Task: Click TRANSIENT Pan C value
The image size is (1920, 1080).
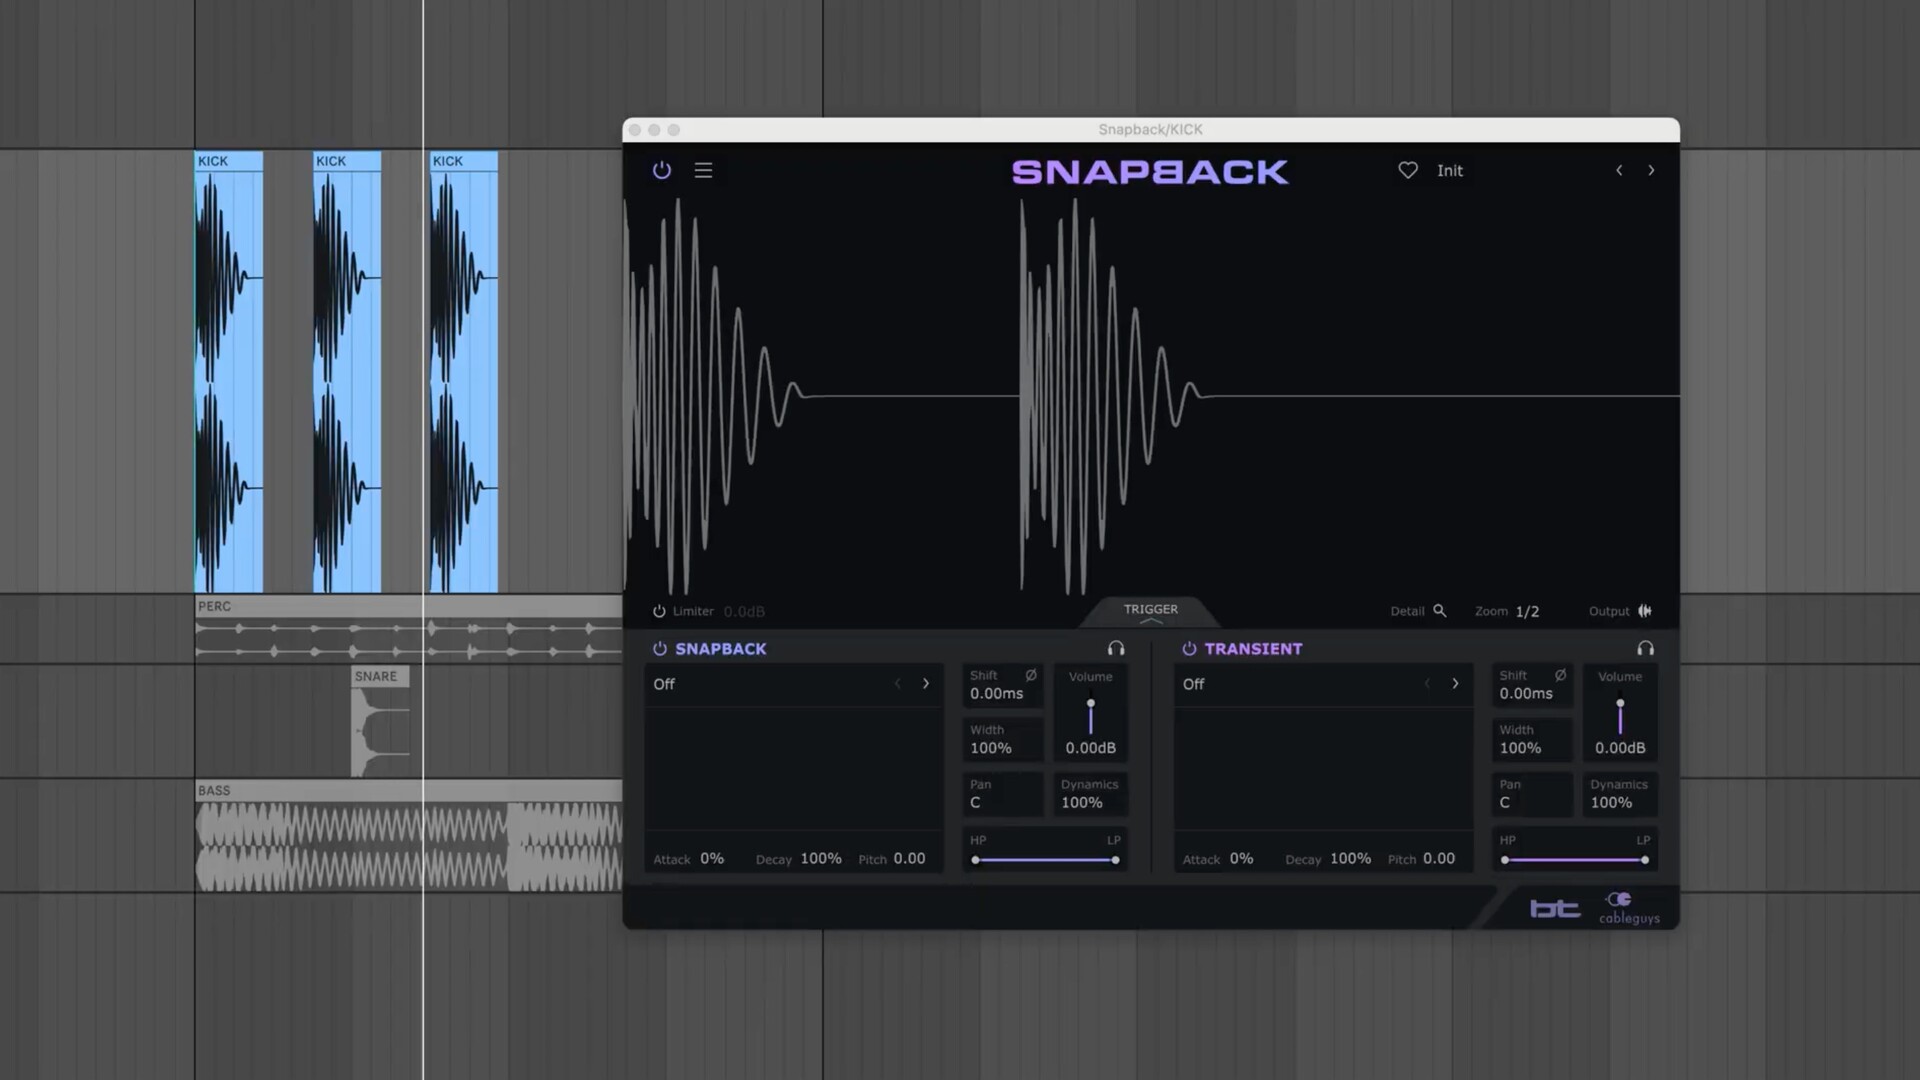Action: point(1504,802)
